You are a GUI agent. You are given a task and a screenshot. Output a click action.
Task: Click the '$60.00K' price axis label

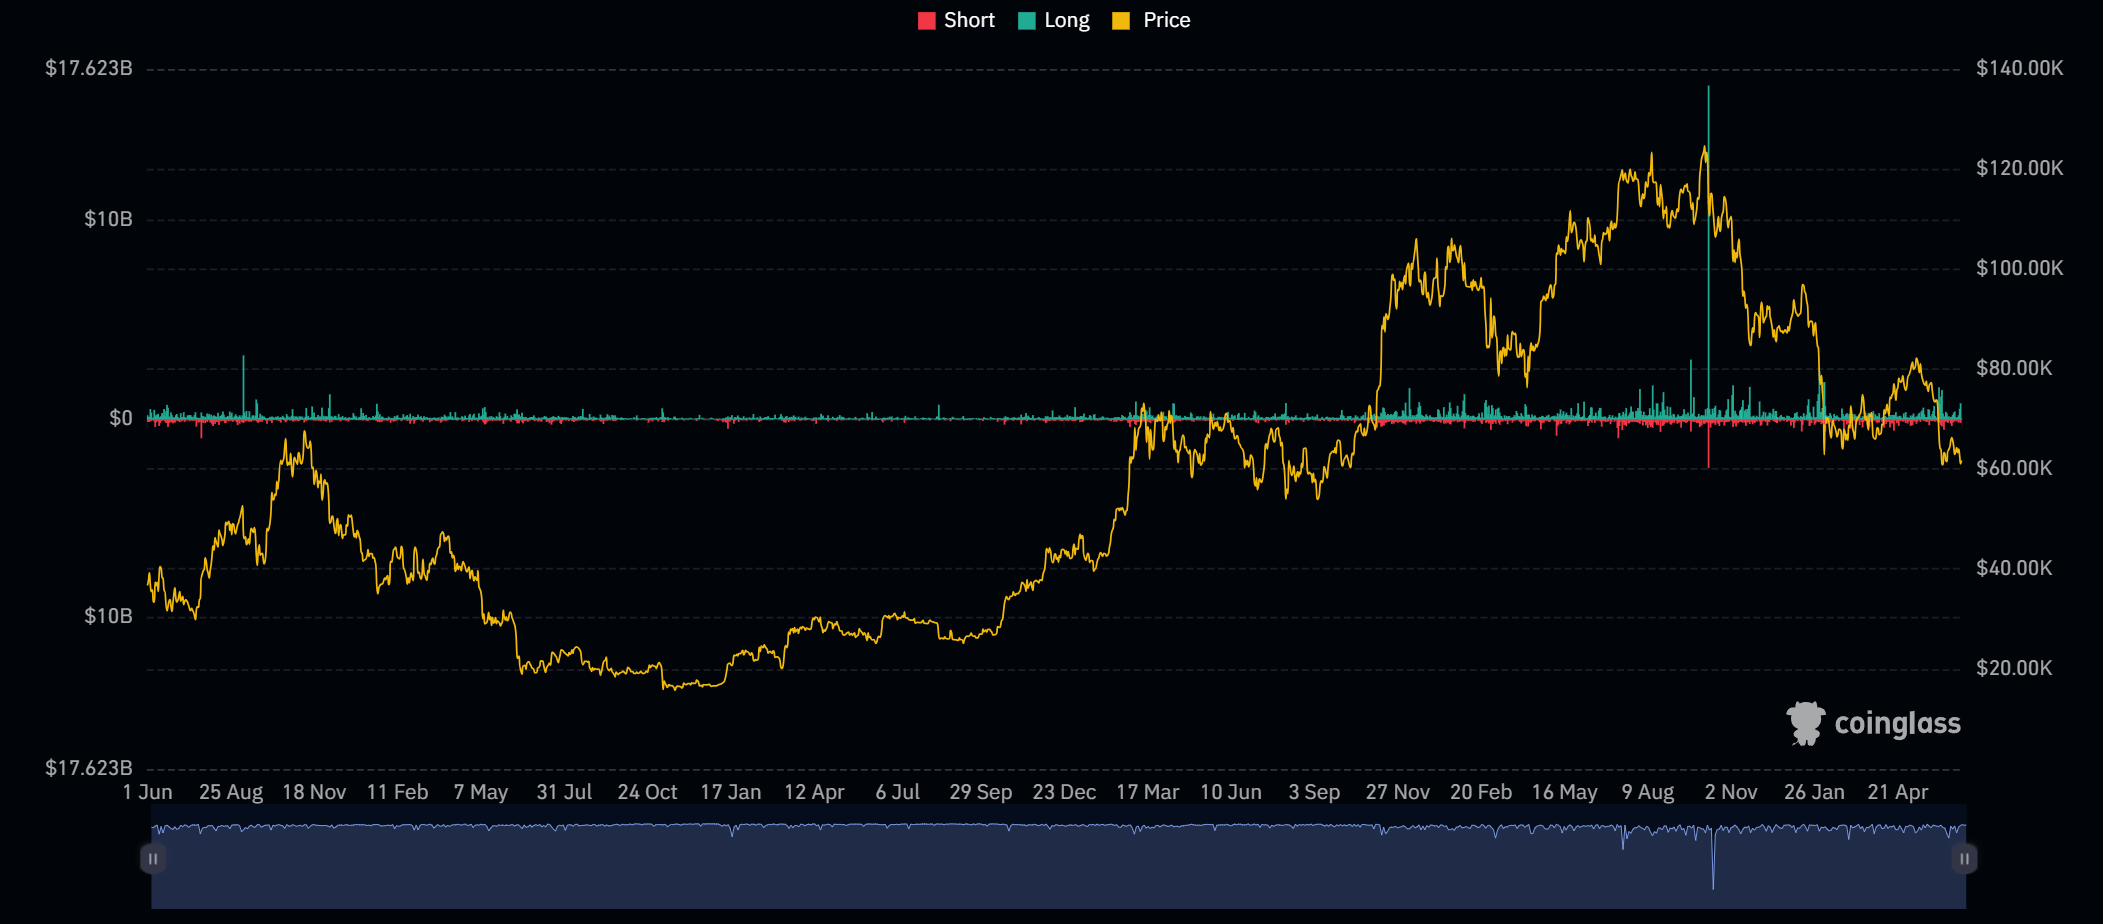click(2014, 468)
